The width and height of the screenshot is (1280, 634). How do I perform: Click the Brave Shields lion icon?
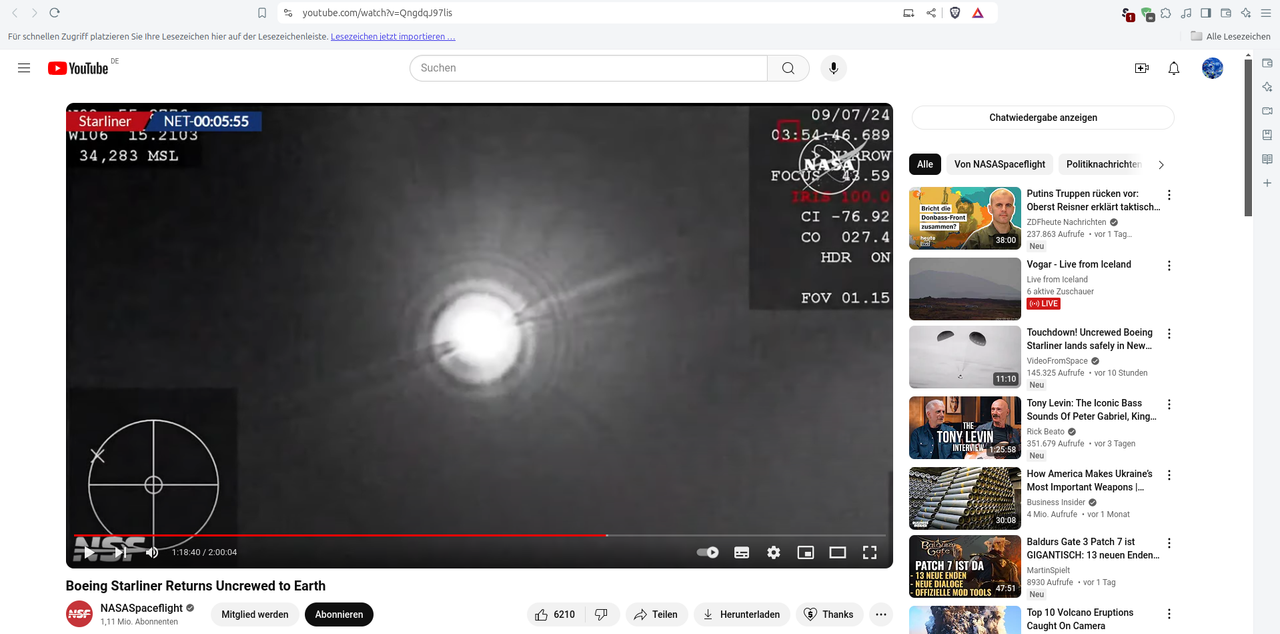(954, 13)
